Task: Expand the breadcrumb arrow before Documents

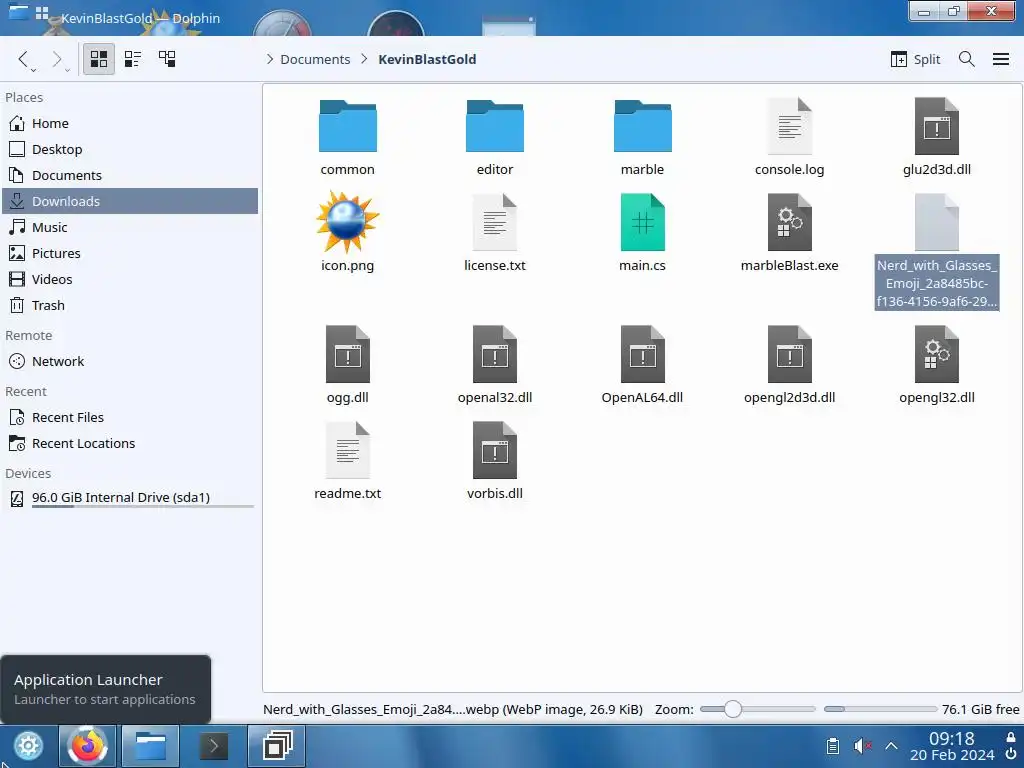Action: 270,59
